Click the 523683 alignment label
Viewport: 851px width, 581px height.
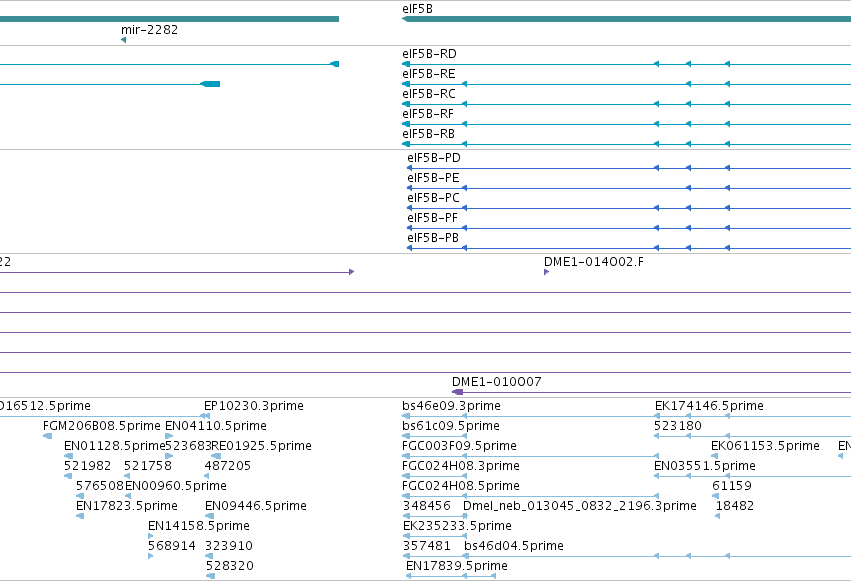pos(188,446)
